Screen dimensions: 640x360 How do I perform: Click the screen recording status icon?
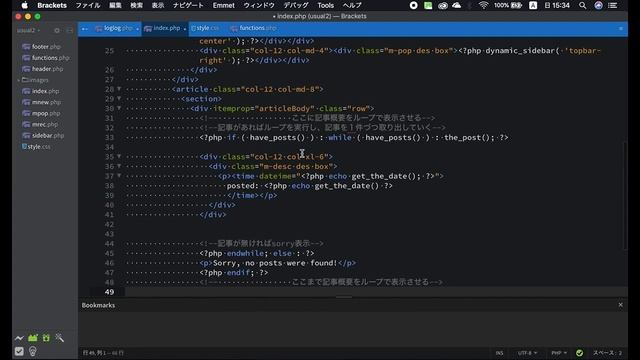(x=413, y=5)
